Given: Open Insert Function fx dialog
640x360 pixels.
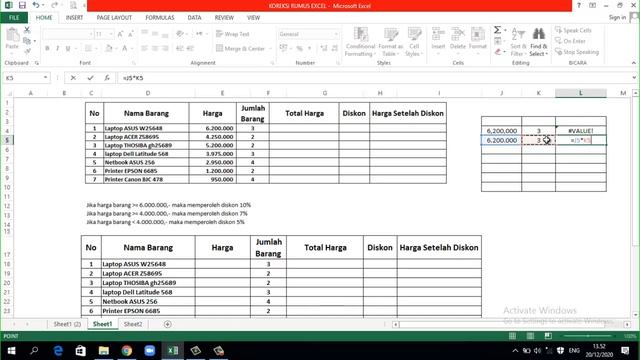Looking at the screenshot, I should tap(107, 78).
